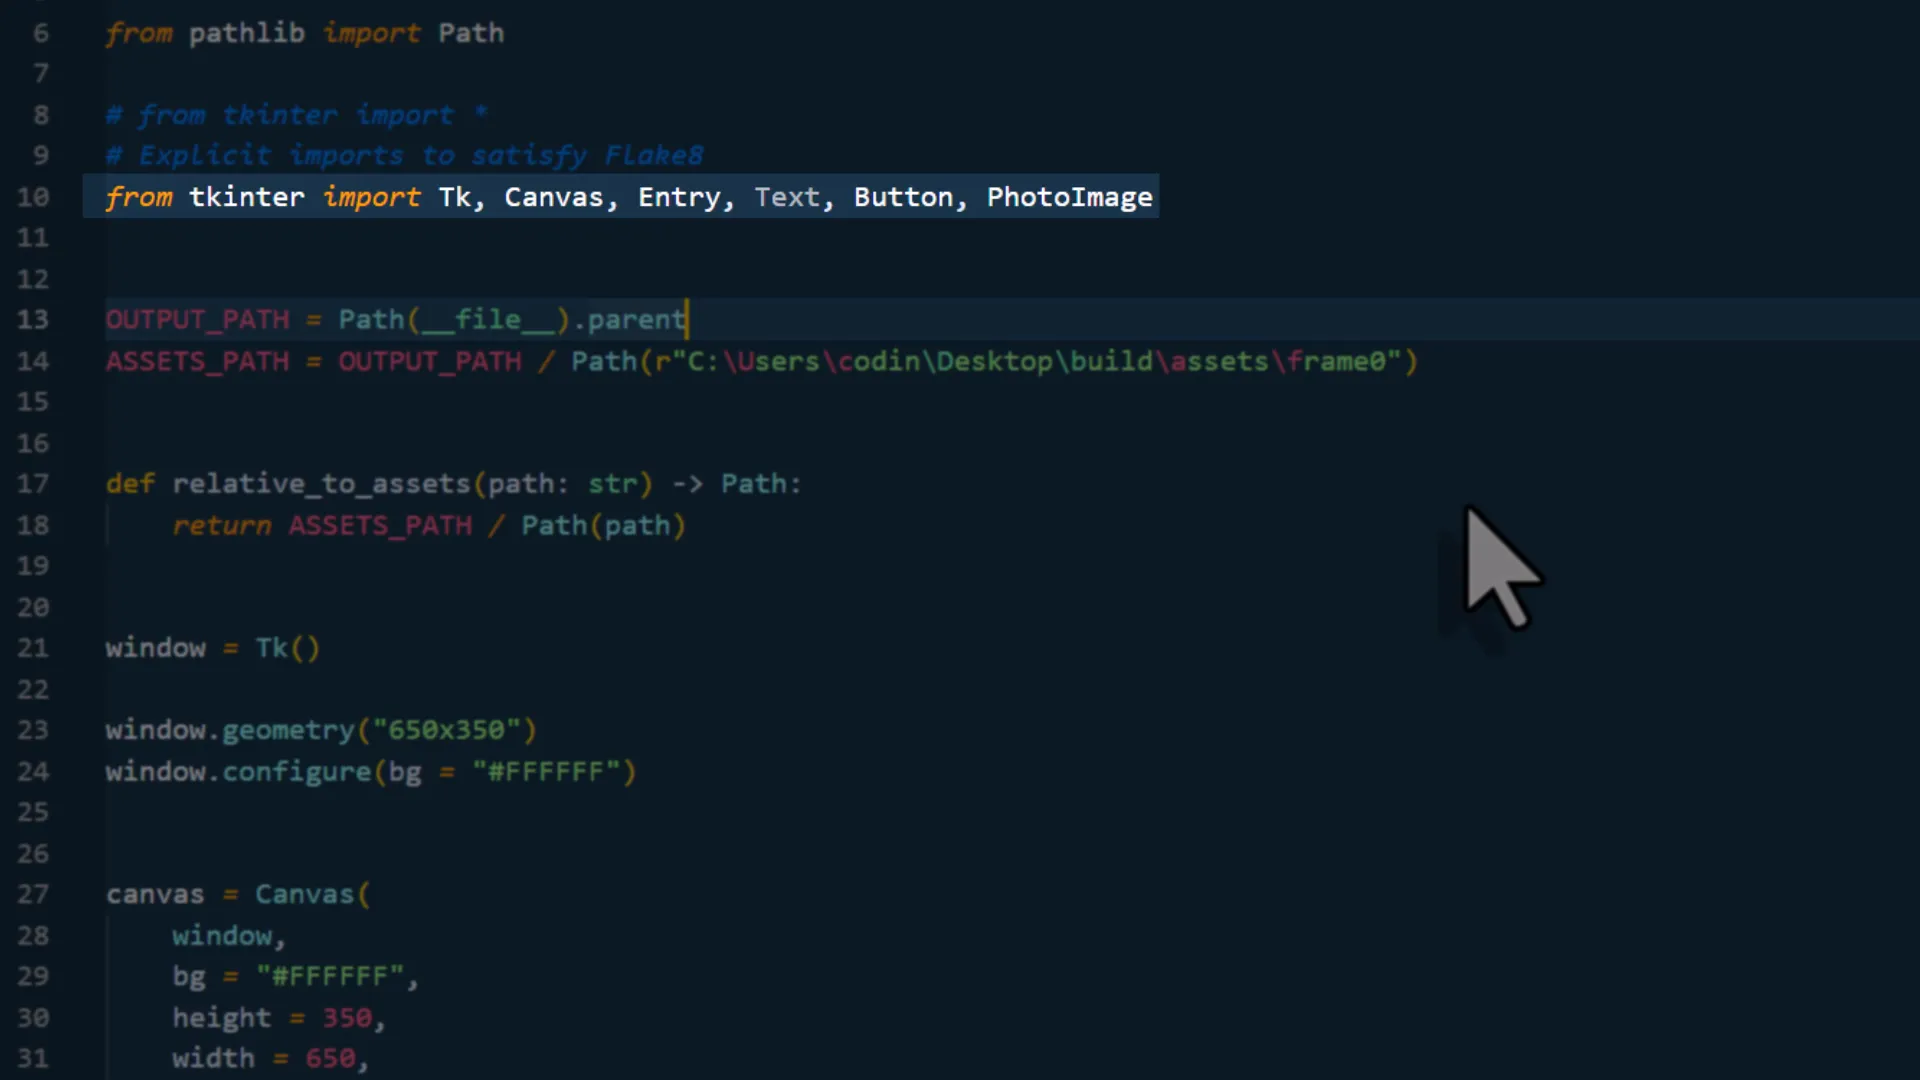The height and width of the screenshot is (1080, 1920).
Task: Click the Flake8 comment on line 9
Action: click(x=404, y=155)
